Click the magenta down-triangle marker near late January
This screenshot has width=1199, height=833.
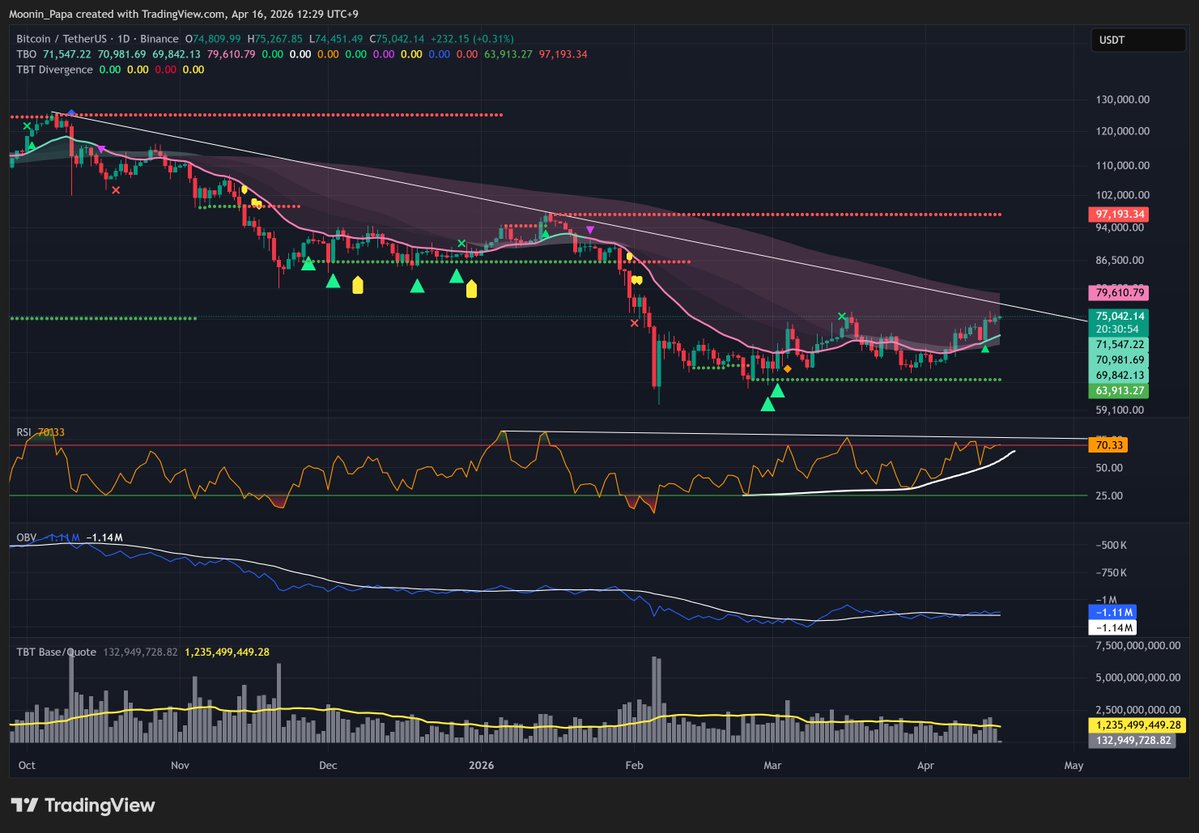(590, 230)
